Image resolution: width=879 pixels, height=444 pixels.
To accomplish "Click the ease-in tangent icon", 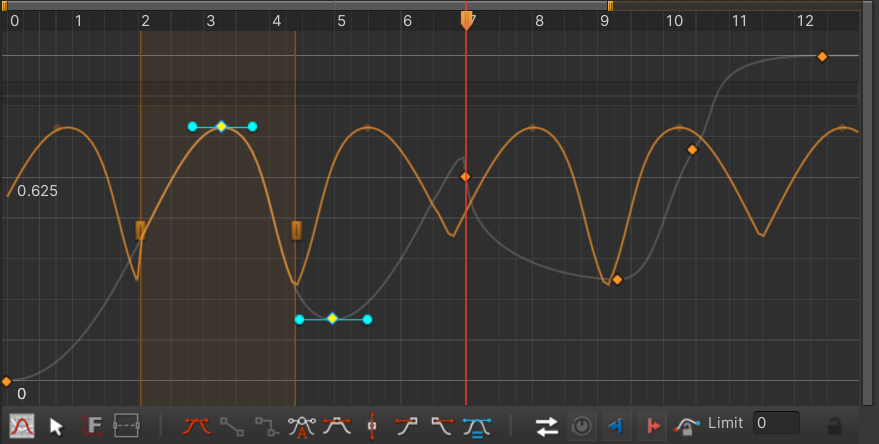I will [406, 426].
